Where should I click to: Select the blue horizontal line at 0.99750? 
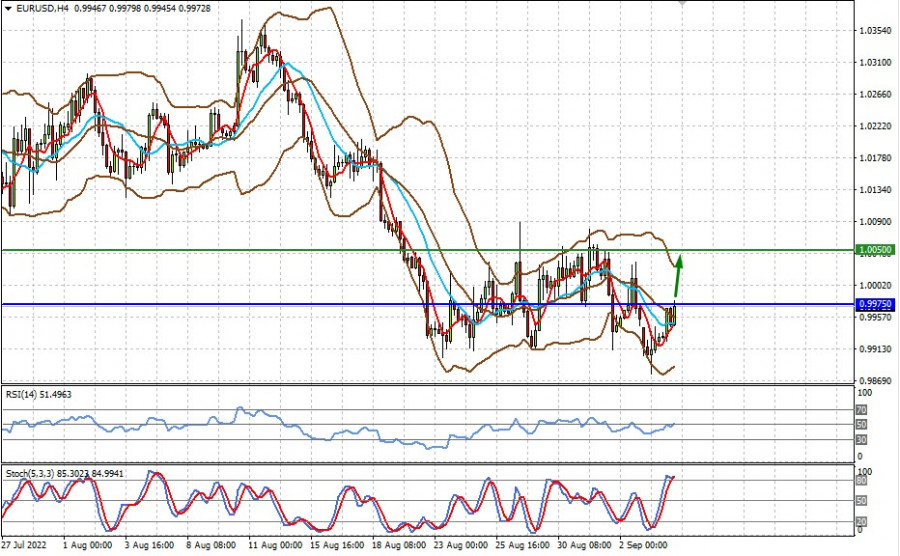click(300, 303)
